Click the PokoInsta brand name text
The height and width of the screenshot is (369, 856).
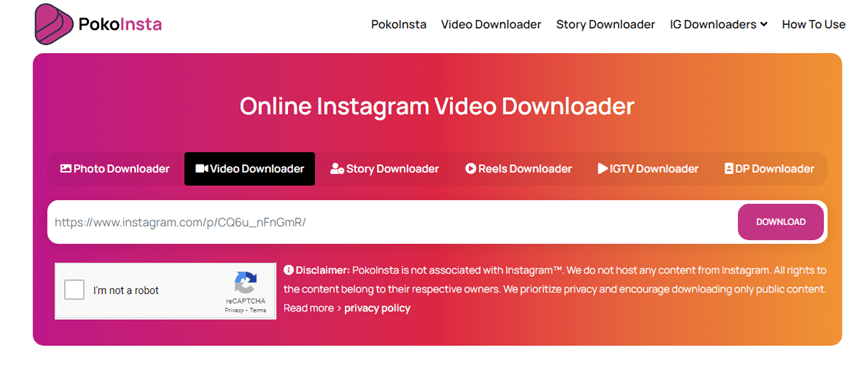point(120,24)
